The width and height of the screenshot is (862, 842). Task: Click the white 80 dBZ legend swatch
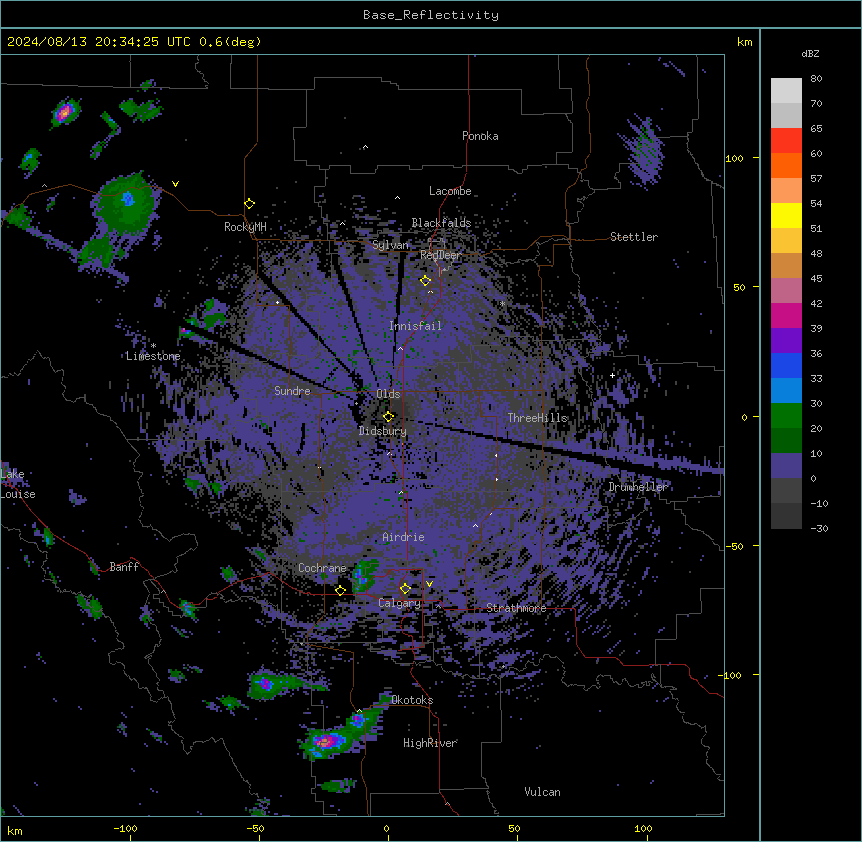click(x=786, y=91)
